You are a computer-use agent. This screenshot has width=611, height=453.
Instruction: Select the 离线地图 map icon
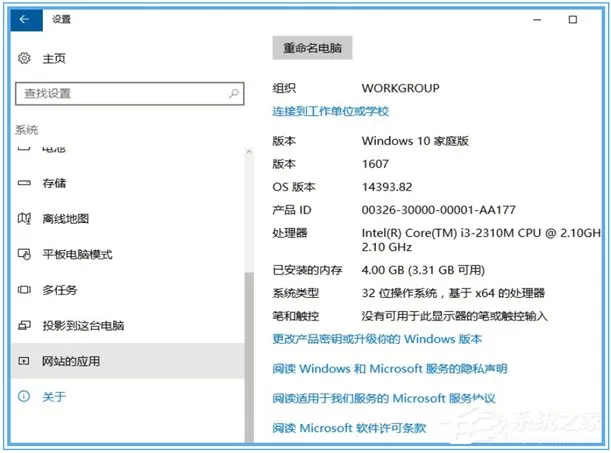pos(24,219)
